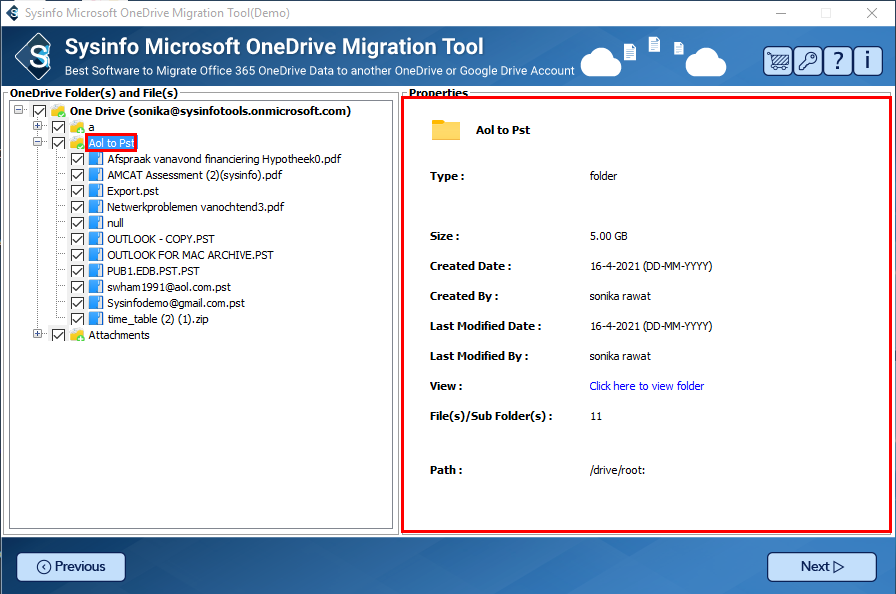
Task: Click the Export.pst file icon
Action: (96, 191)
